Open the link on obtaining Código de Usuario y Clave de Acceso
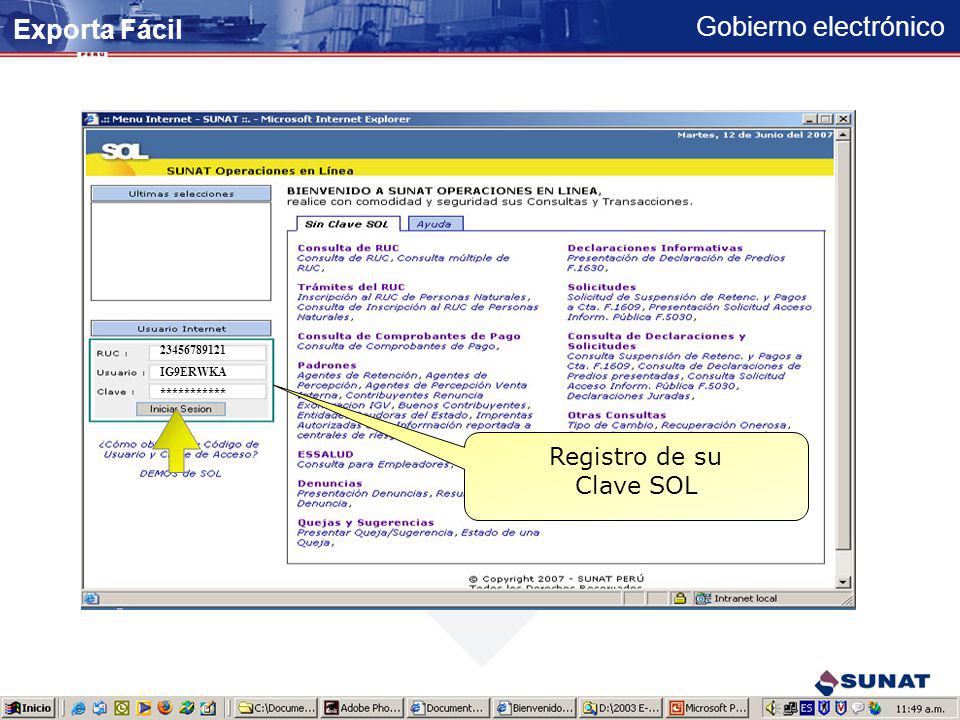960x720 pixels. [x=181, y=449]
